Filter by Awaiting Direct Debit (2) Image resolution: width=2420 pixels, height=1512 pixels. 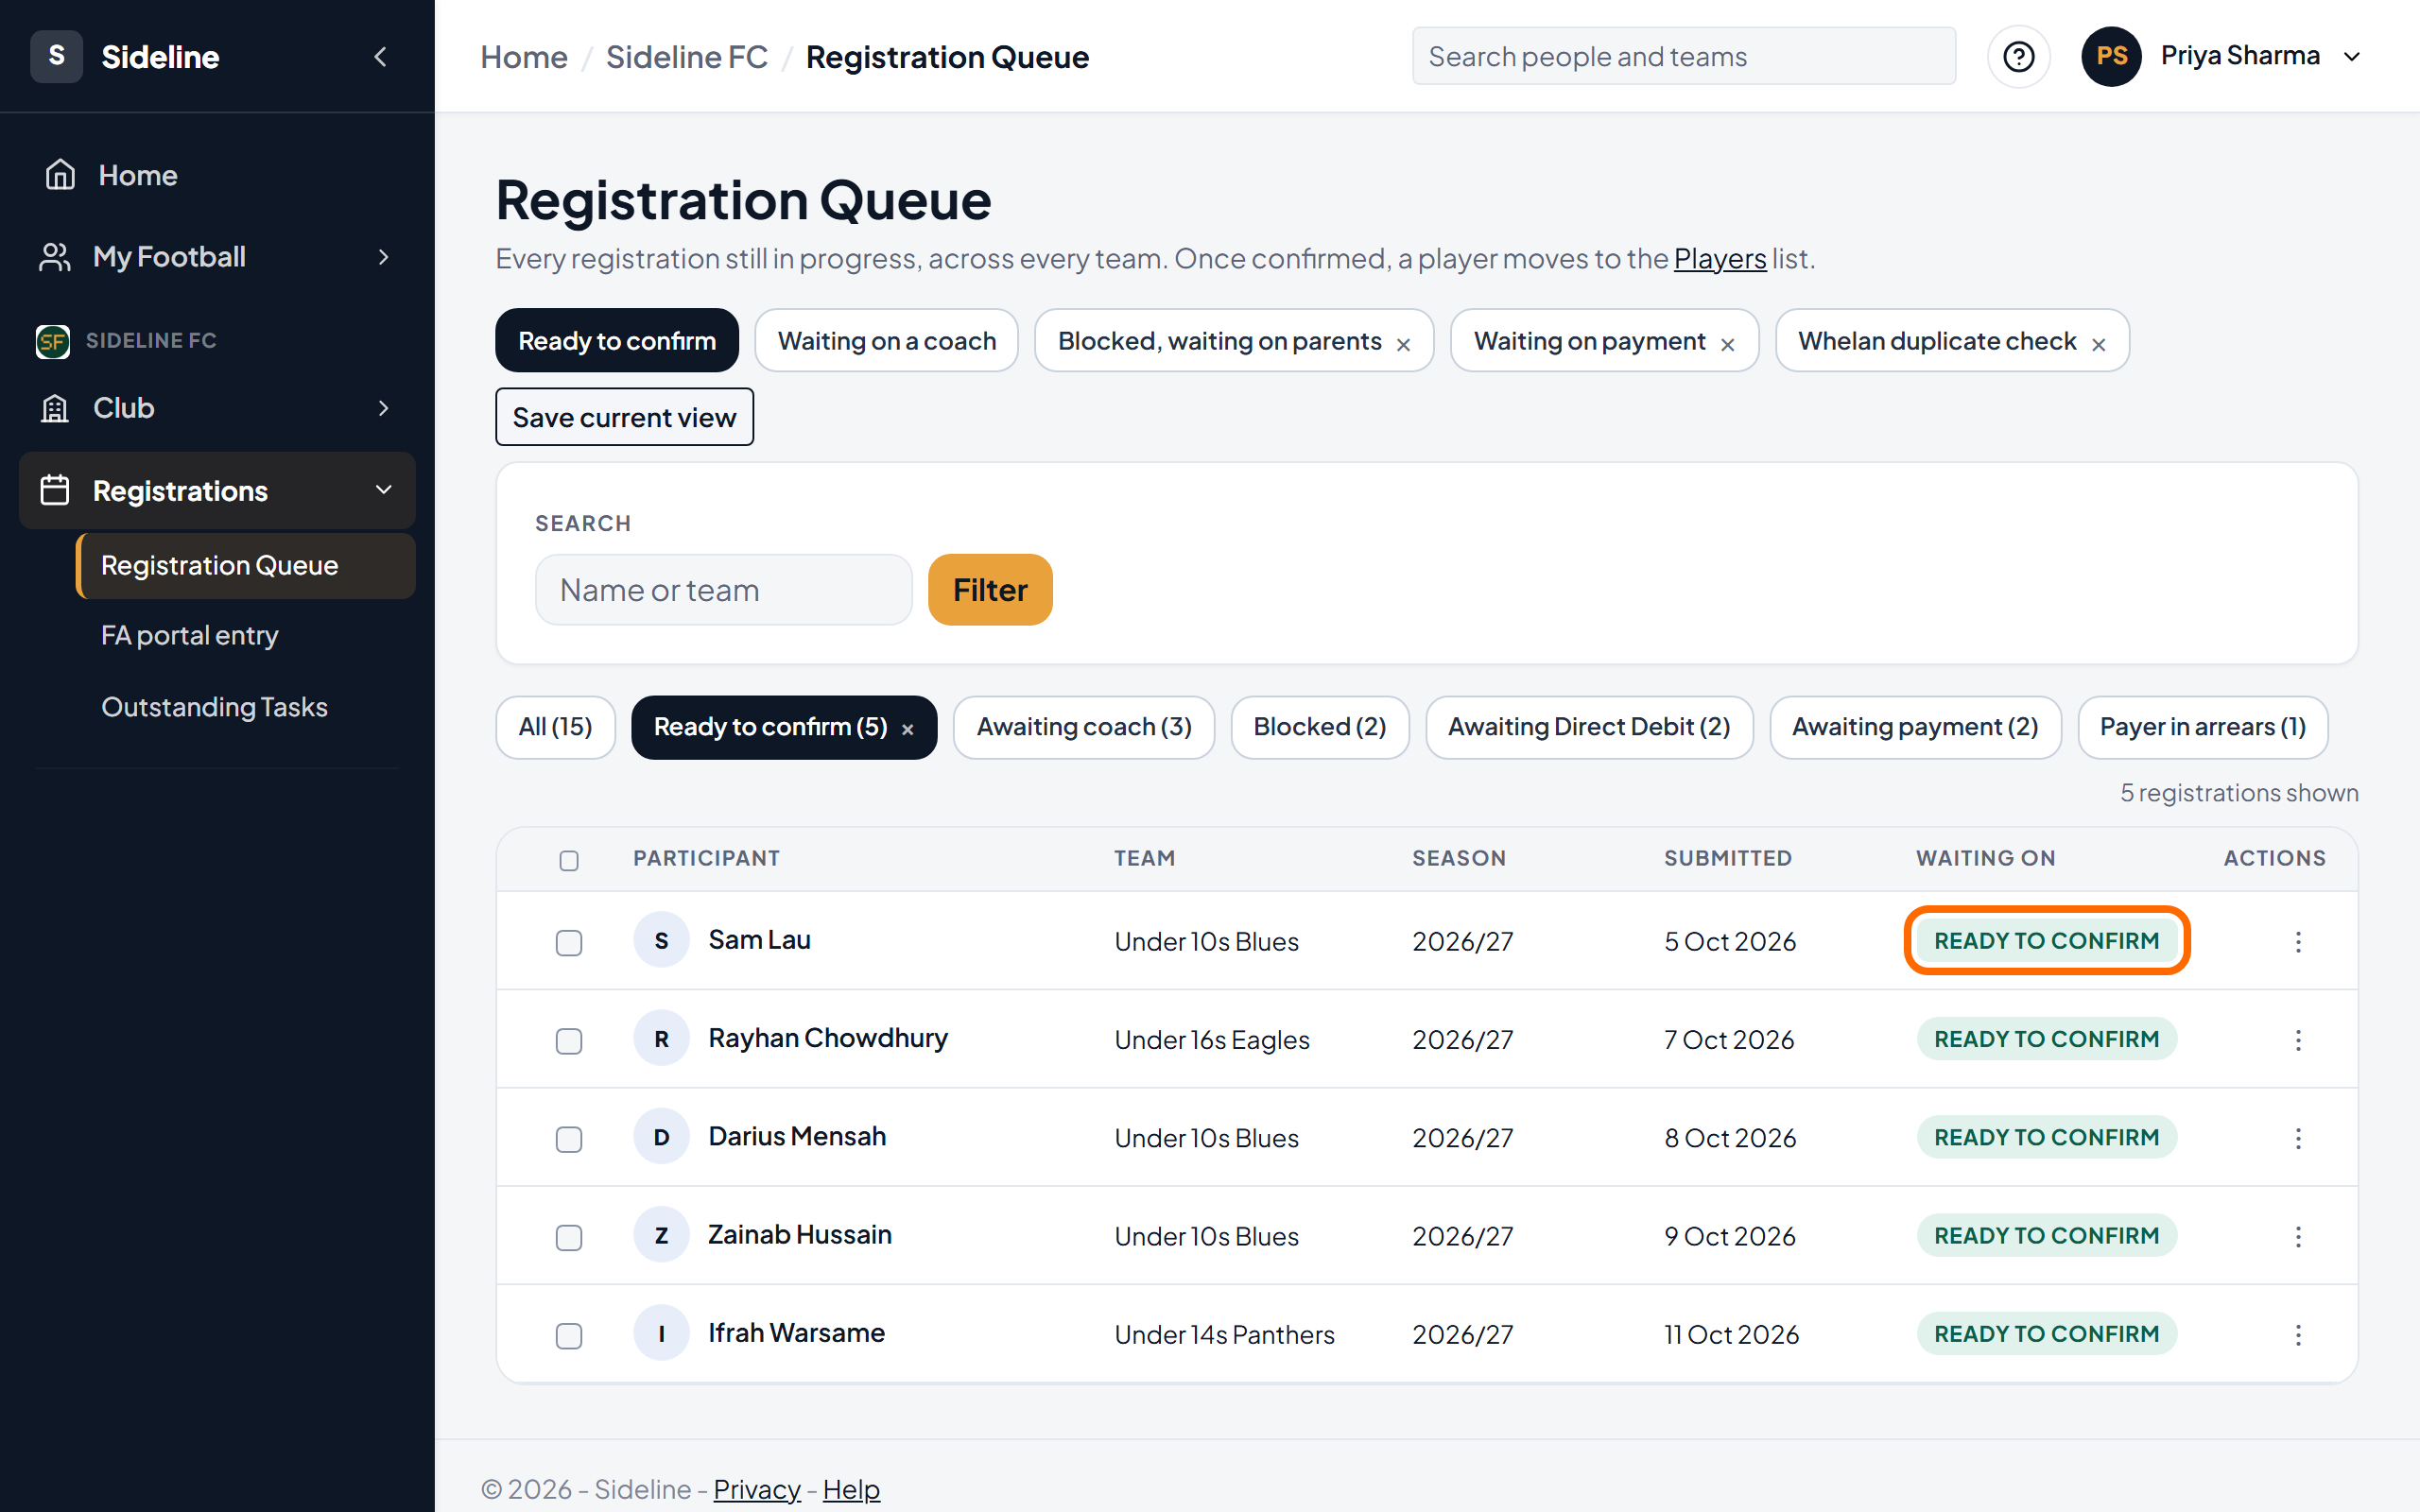point(1588,727)
